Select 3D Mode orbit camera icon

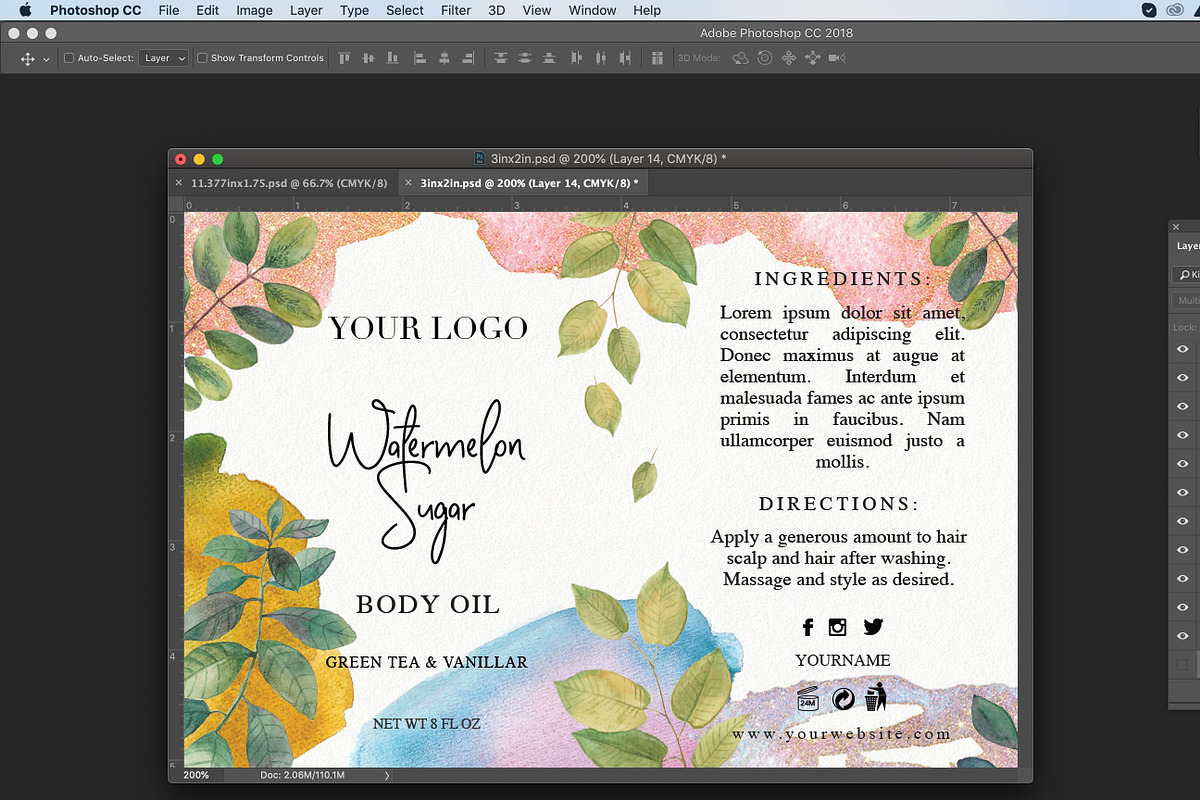741,58
